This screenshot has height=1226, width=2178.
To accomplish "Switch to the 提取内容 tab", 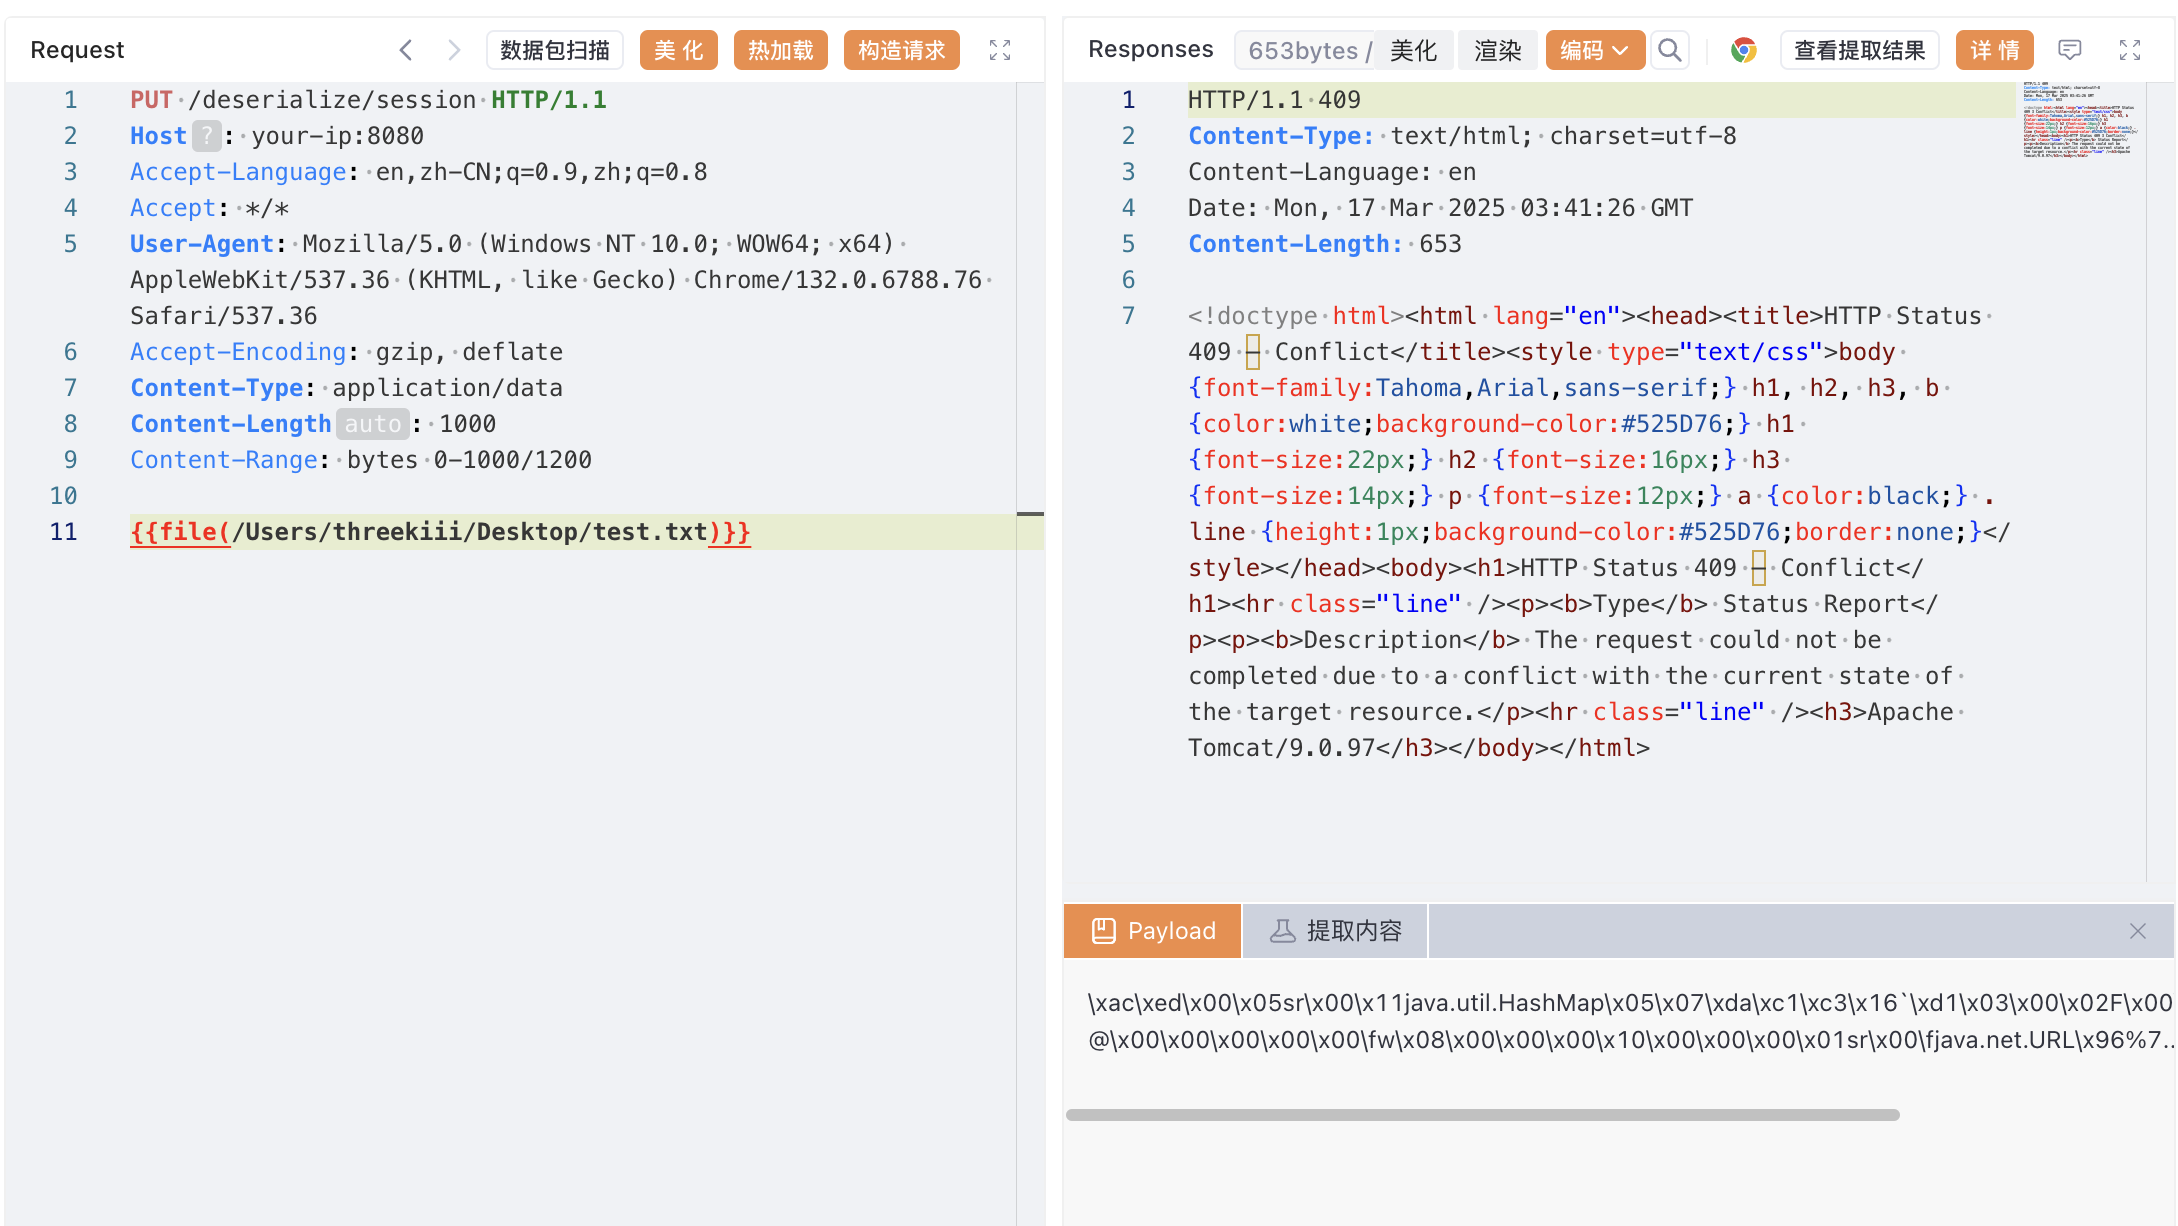I will coord(1335,931).
